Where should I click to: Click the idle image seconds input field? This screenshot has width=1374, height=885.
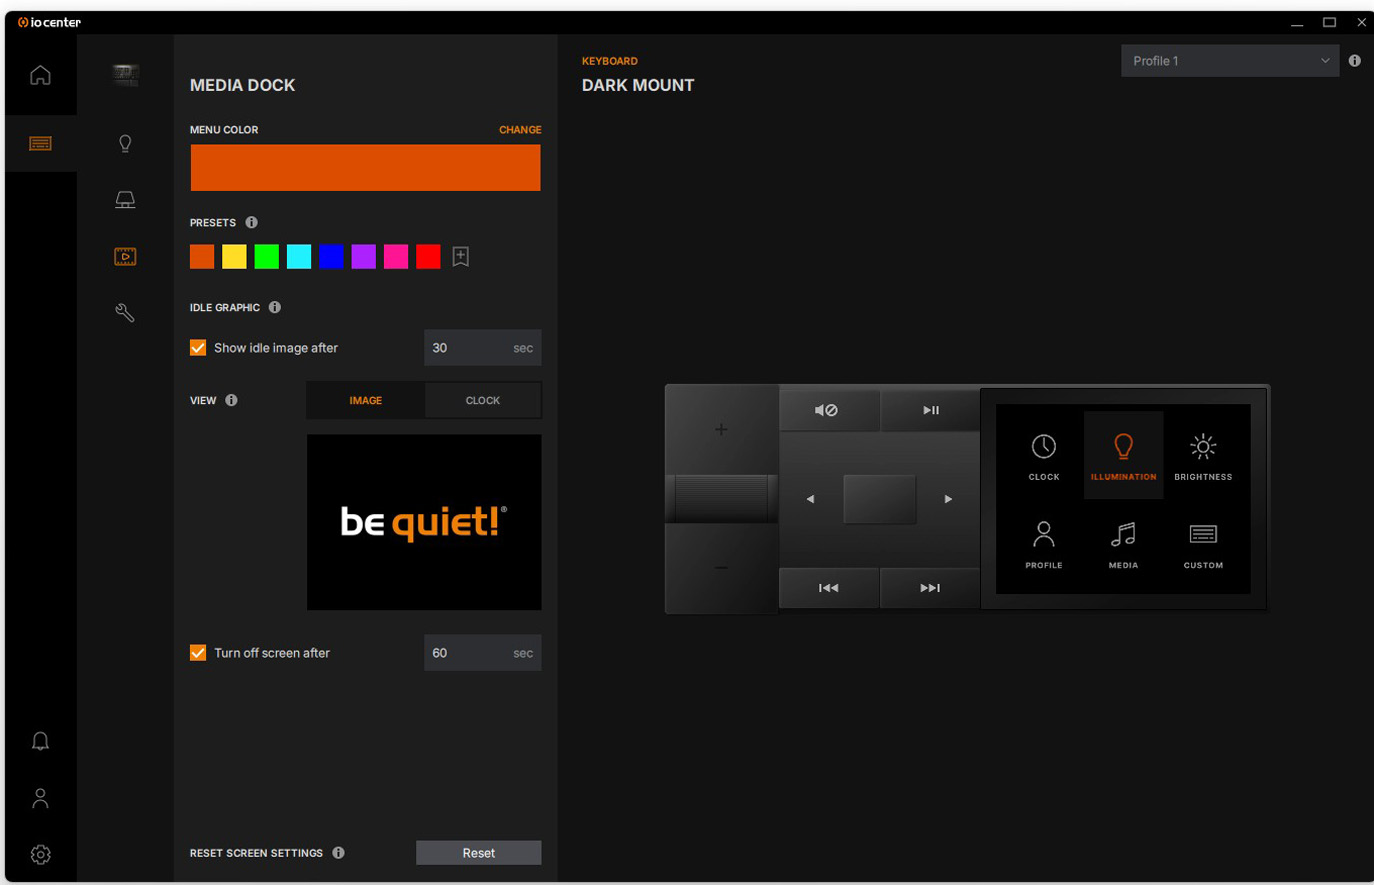click(x=466, y=348)
